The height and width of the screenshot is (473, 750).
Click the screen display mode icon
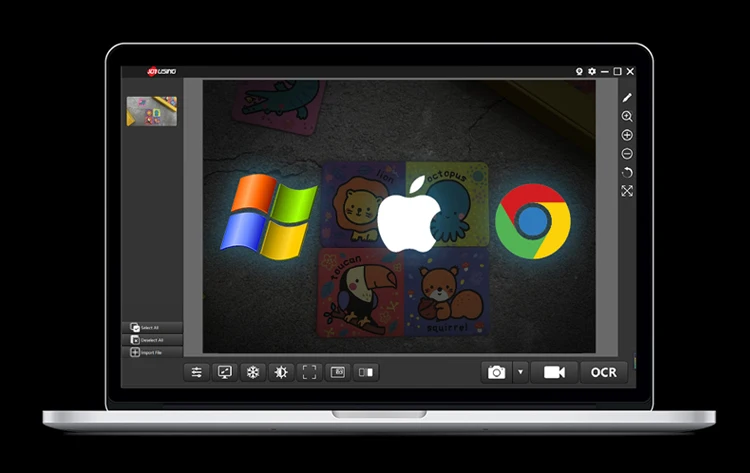pyautogui.click(x=225, y=372)
